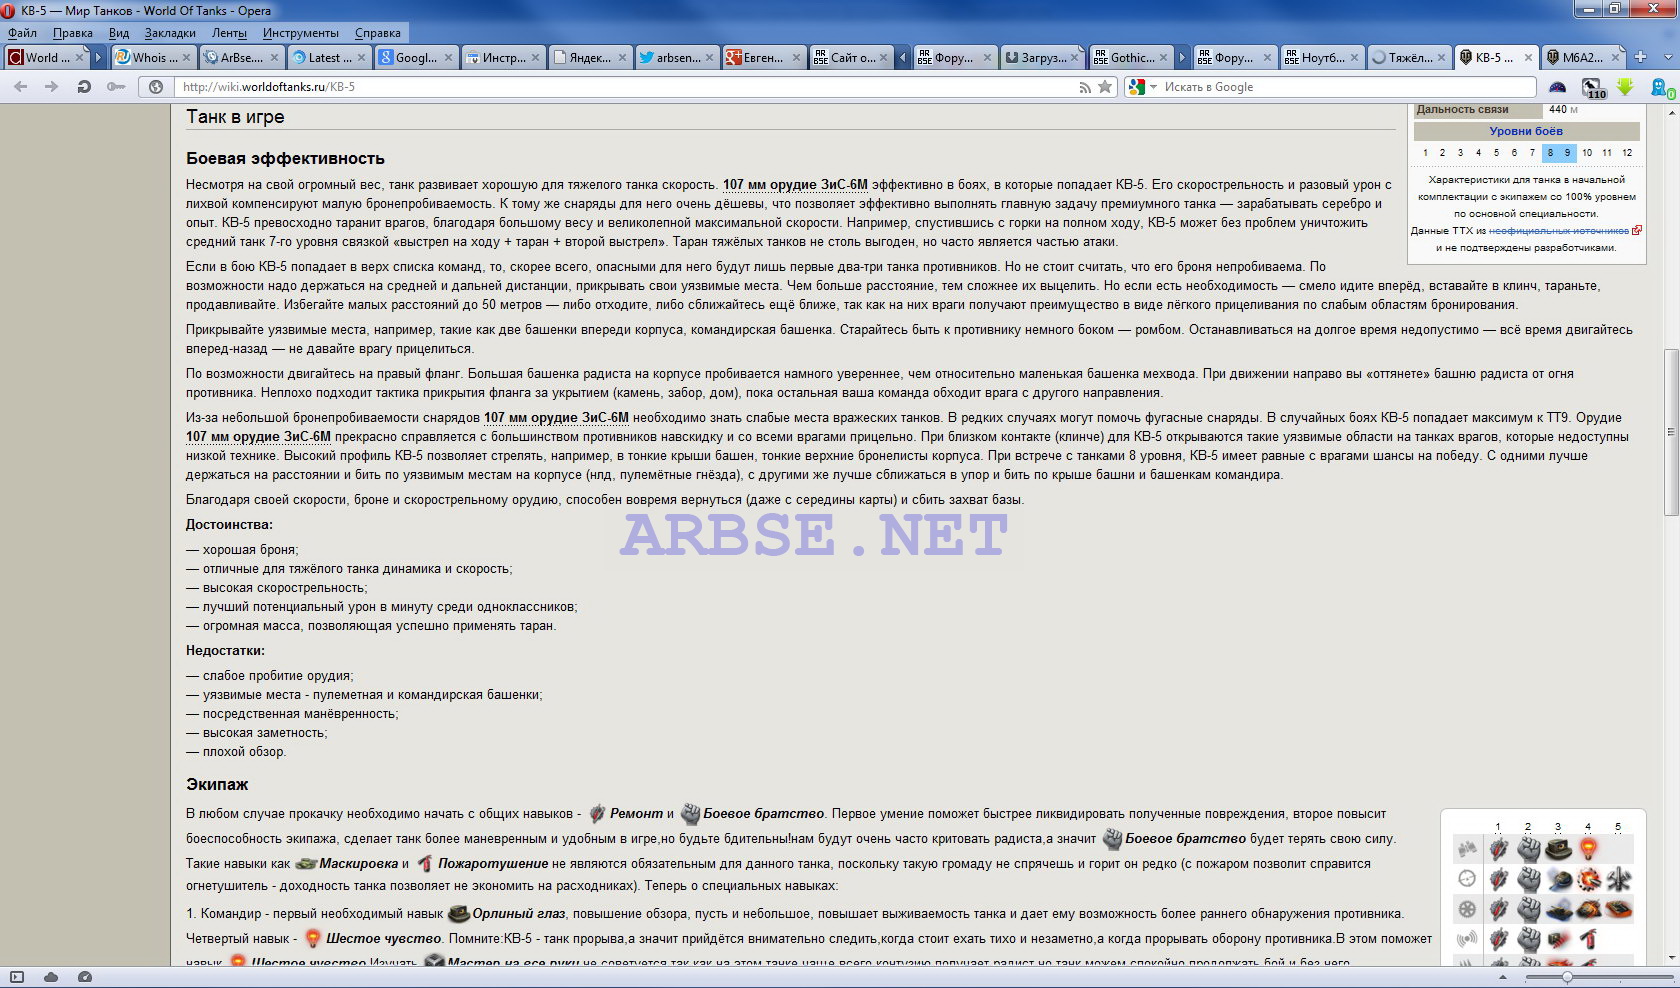Viewport: 1680px width, 988px height.
Task: Open the new tab plus button
Action: pyautogui.click(x=1640, y=57)
